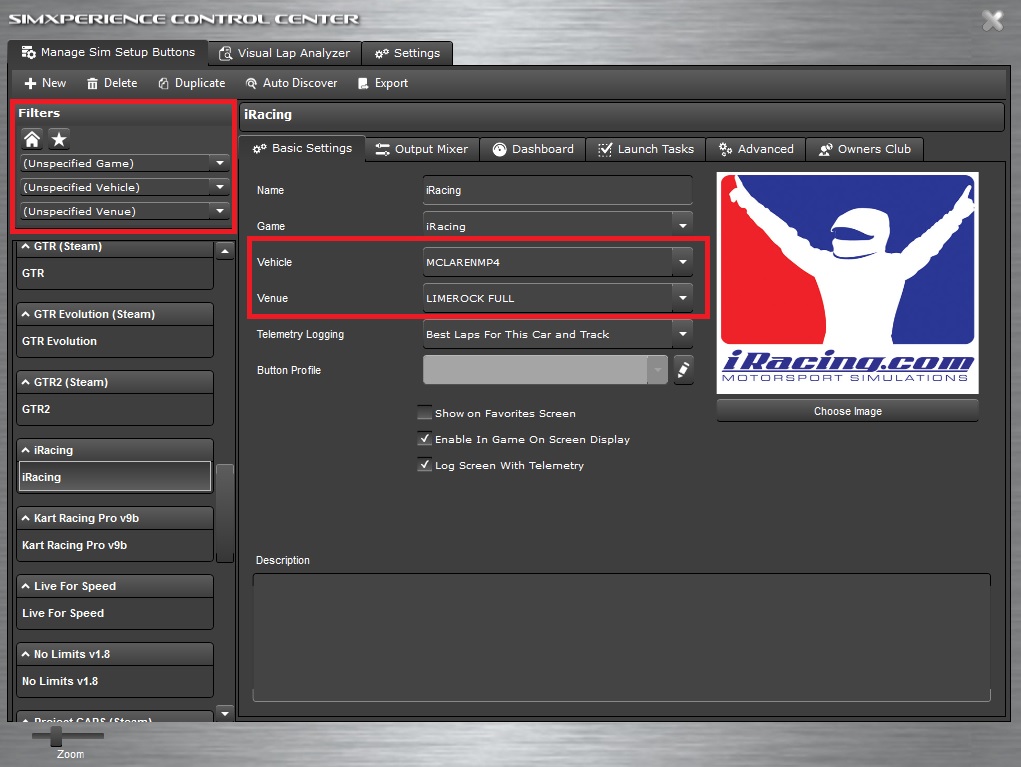Select the Basic Settings tab
This screenshot has height=767, width=1021.
point(302,148)
